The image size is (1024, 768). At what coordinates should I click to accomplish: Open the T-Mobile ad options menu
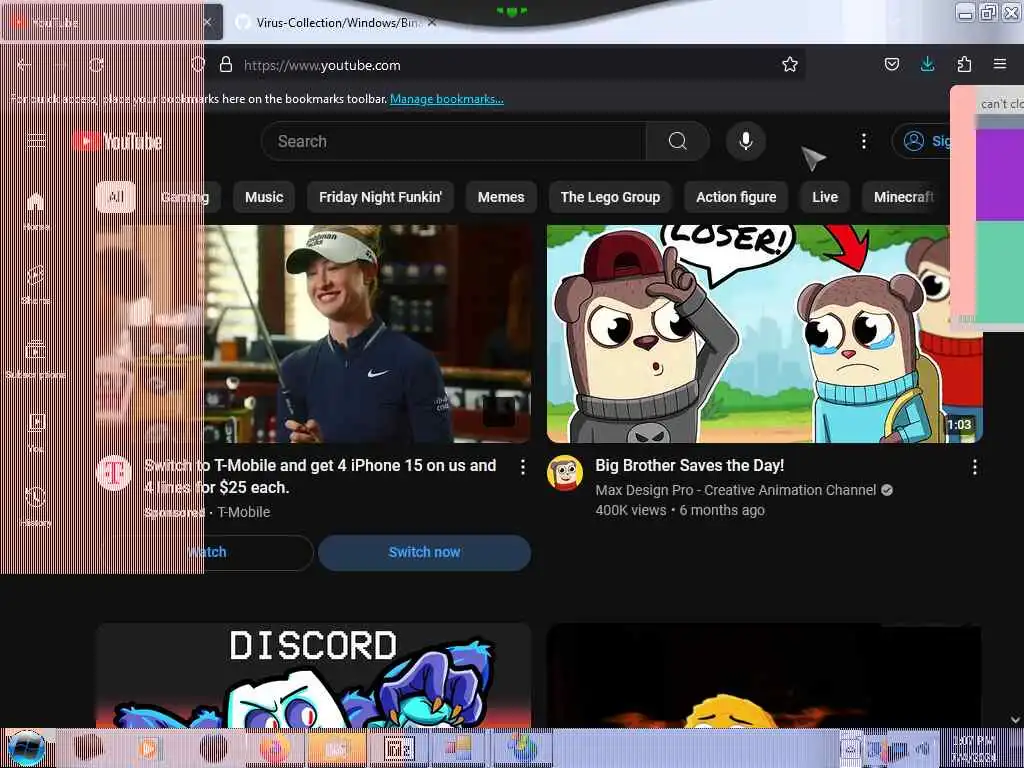pos(522,466)
